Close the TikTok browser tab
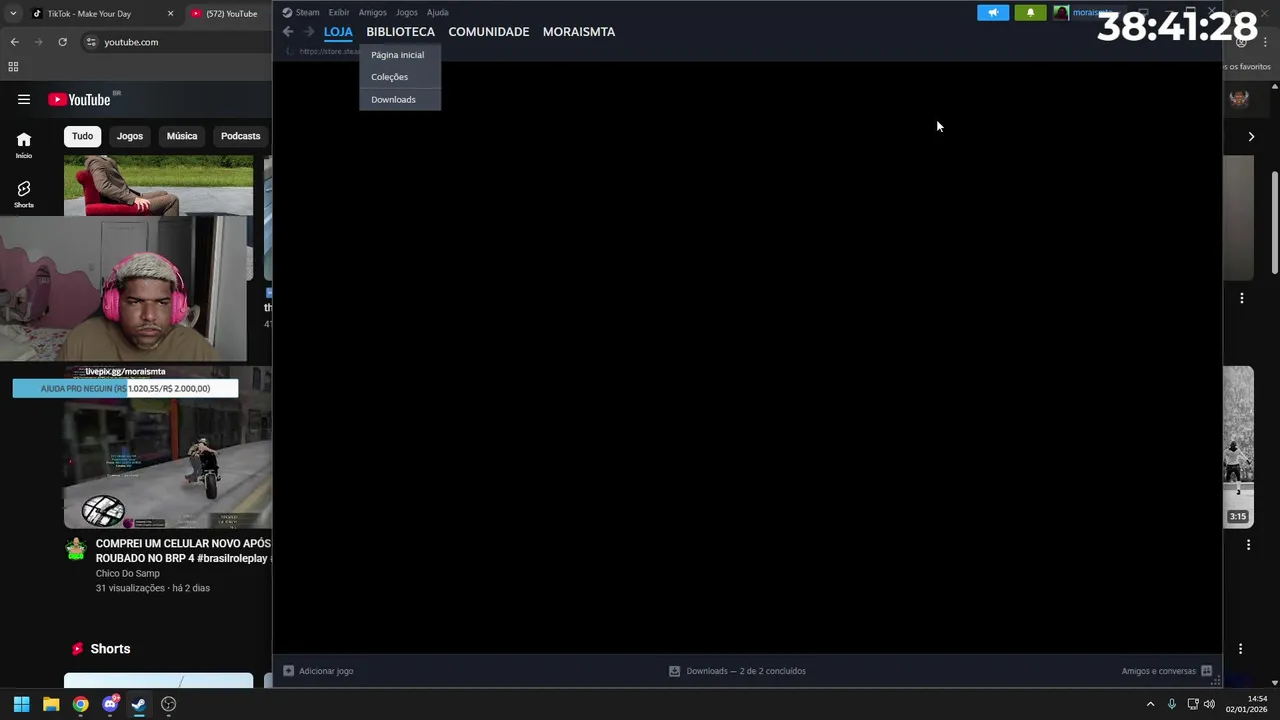 [x=170, y=14]
